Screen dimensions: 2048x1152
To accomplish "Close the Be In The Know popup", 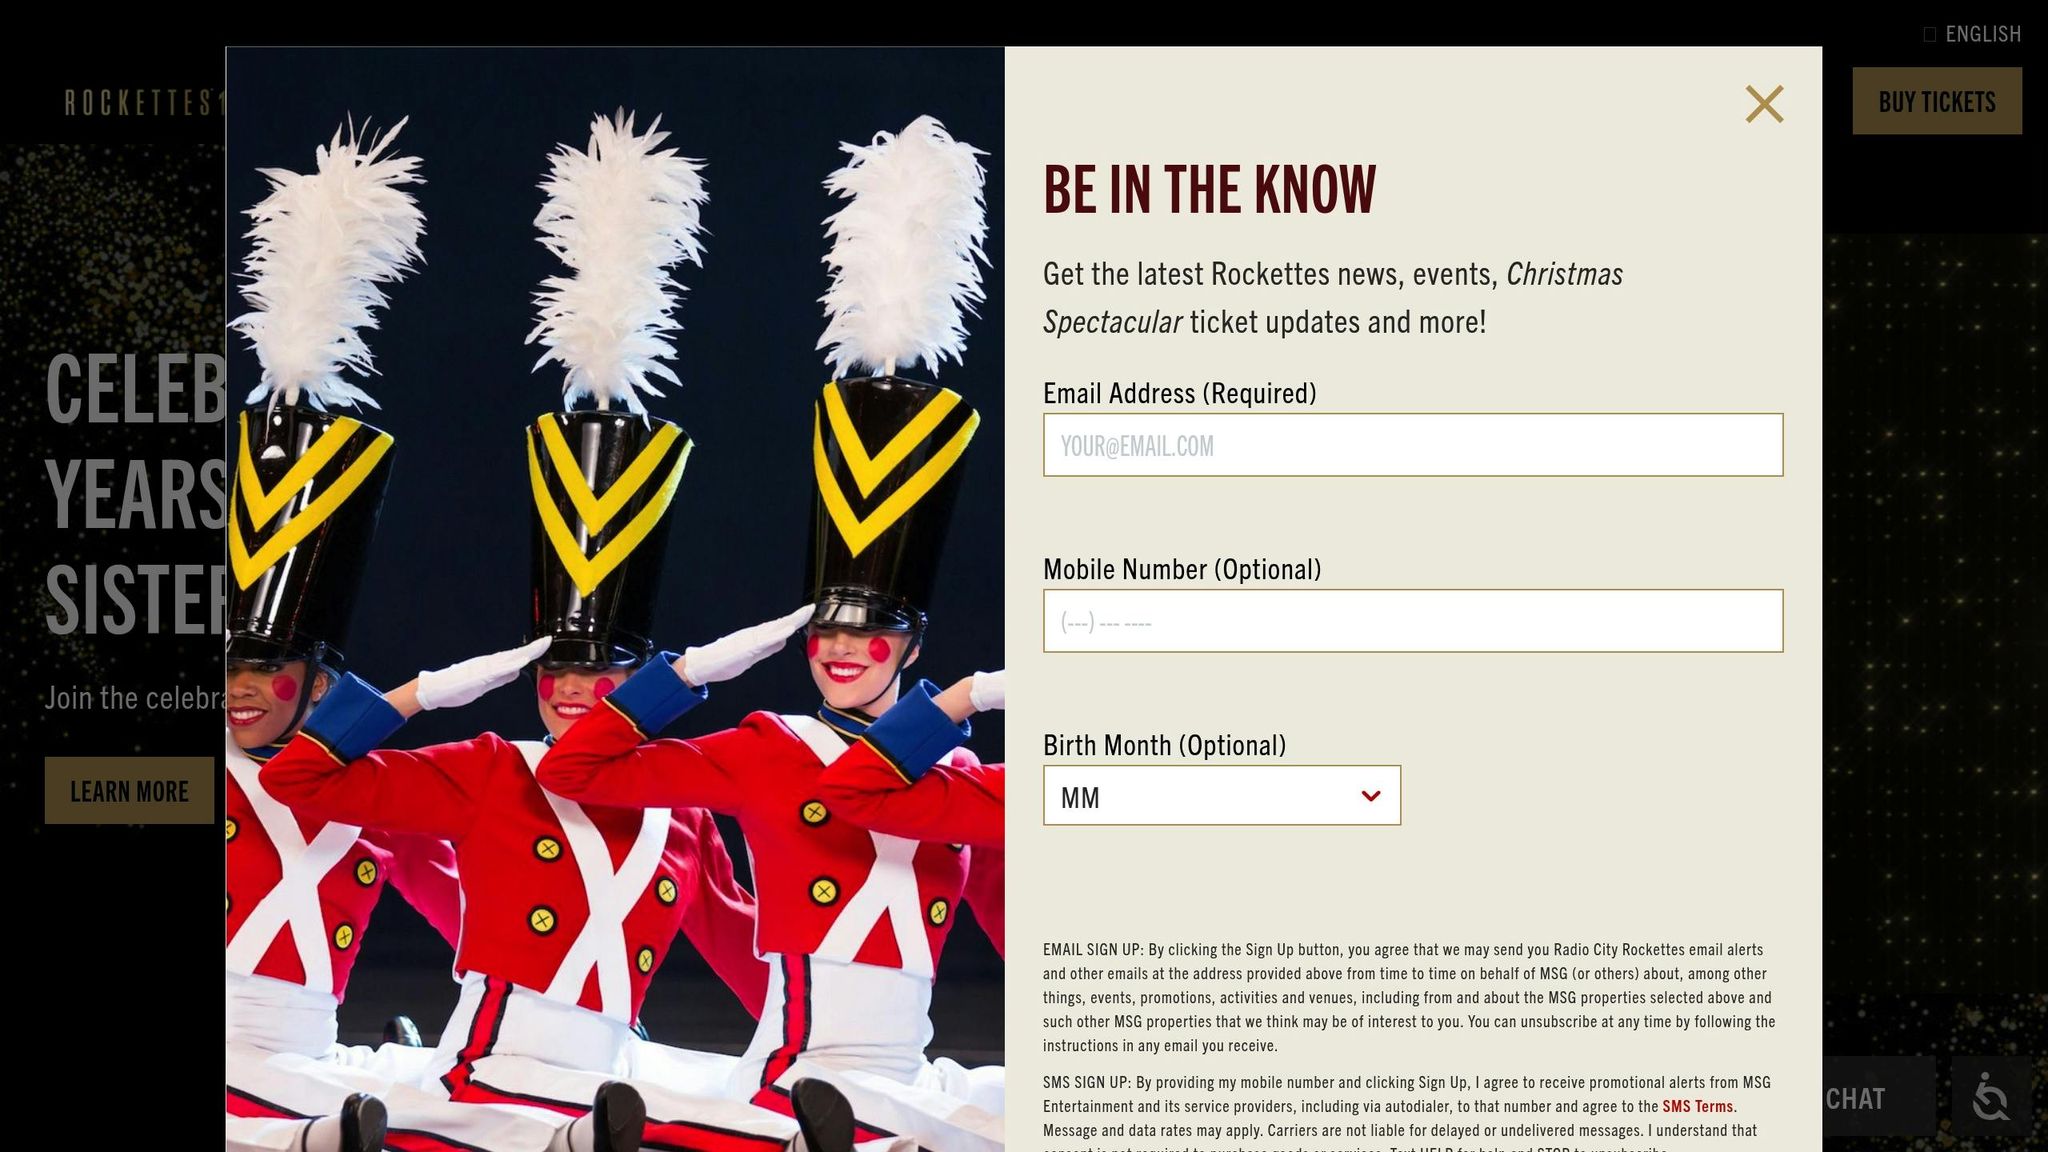I will 1764,104.
